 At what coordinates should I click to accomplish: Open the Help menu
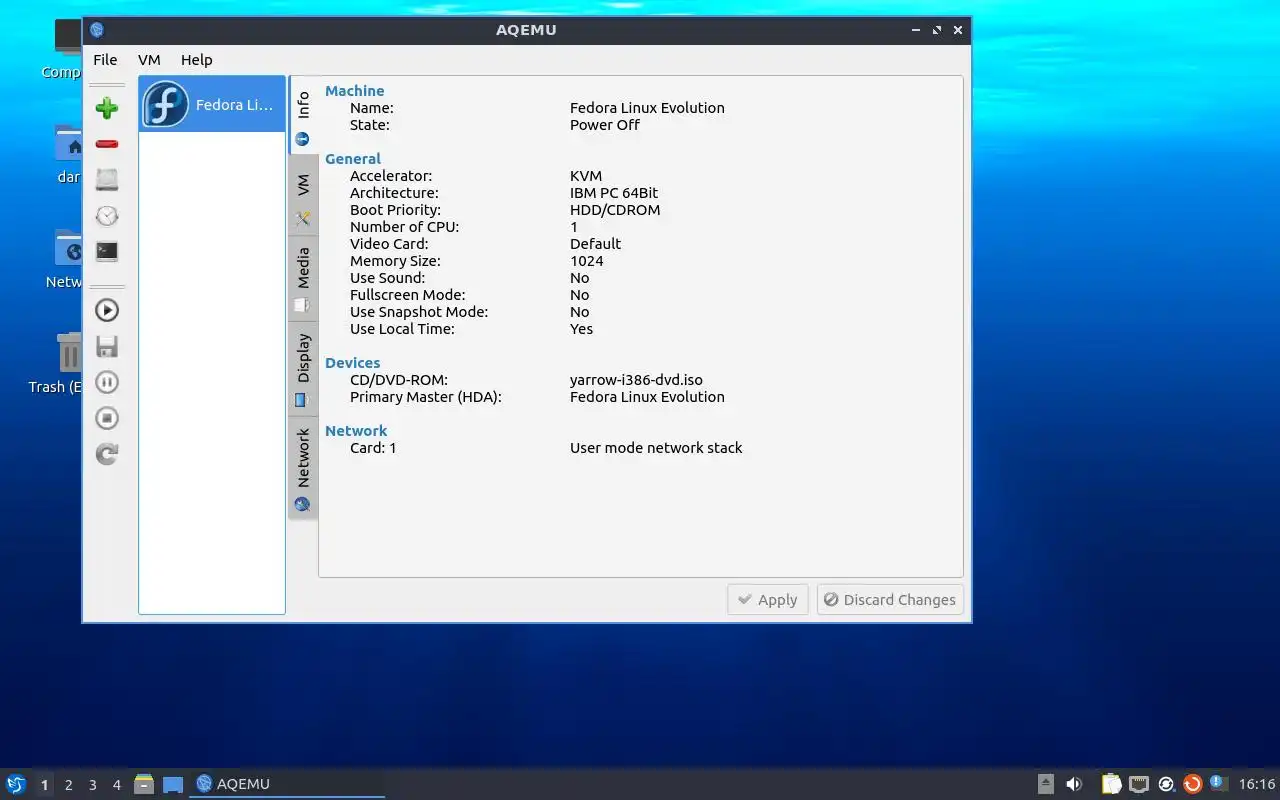tap(196, 60)
